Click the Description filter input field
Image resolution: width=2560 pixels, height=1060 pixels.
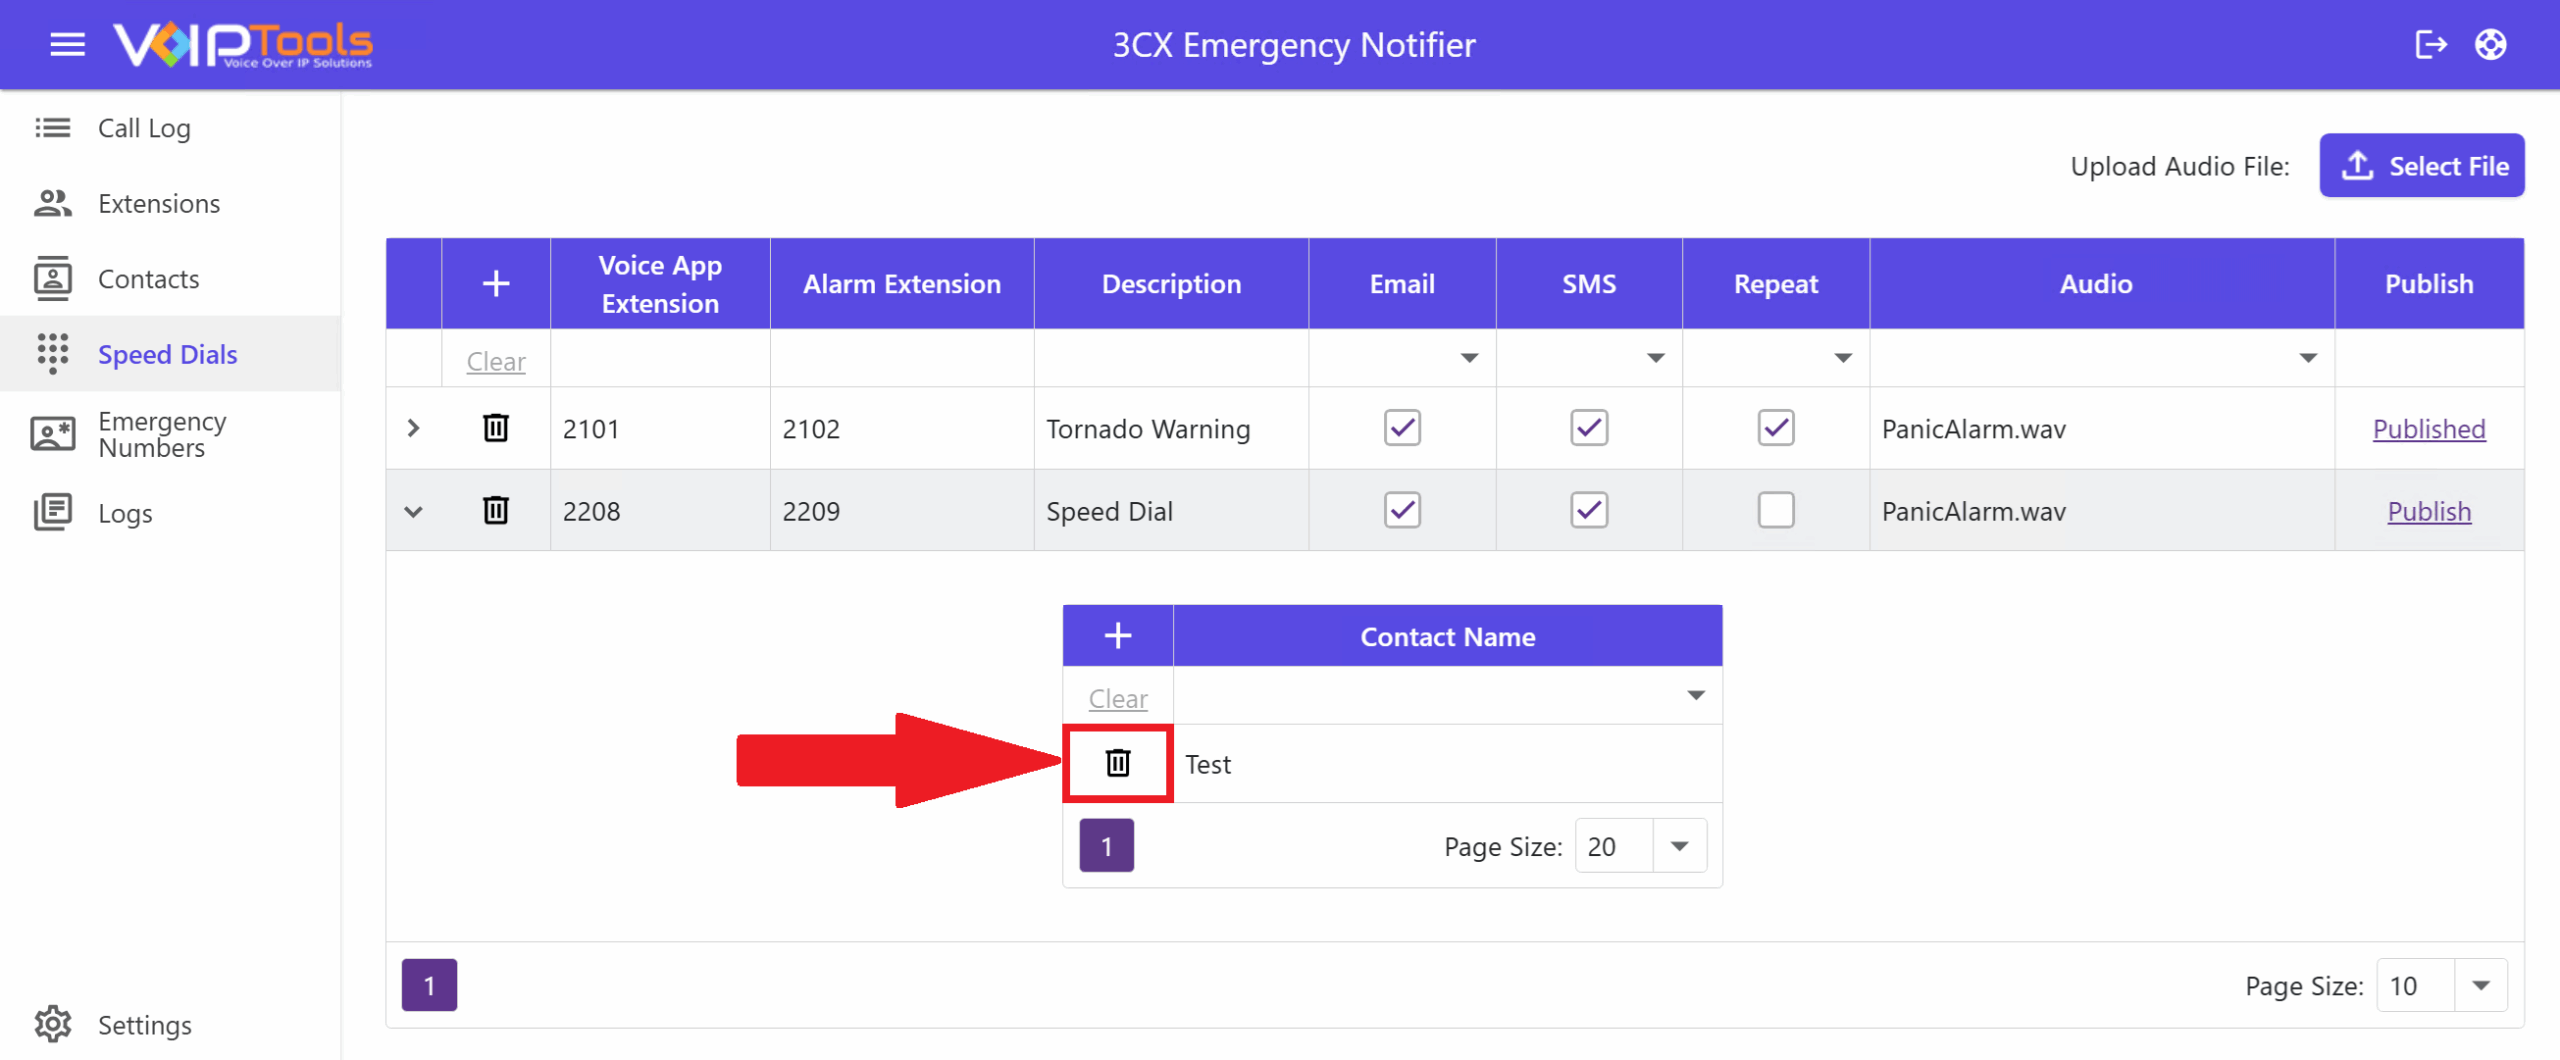[x=1171, y=358]
